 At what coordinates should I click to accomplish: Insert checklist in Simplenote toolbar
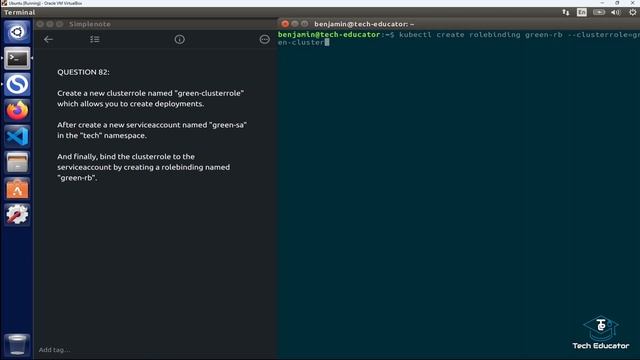(95, 40)
